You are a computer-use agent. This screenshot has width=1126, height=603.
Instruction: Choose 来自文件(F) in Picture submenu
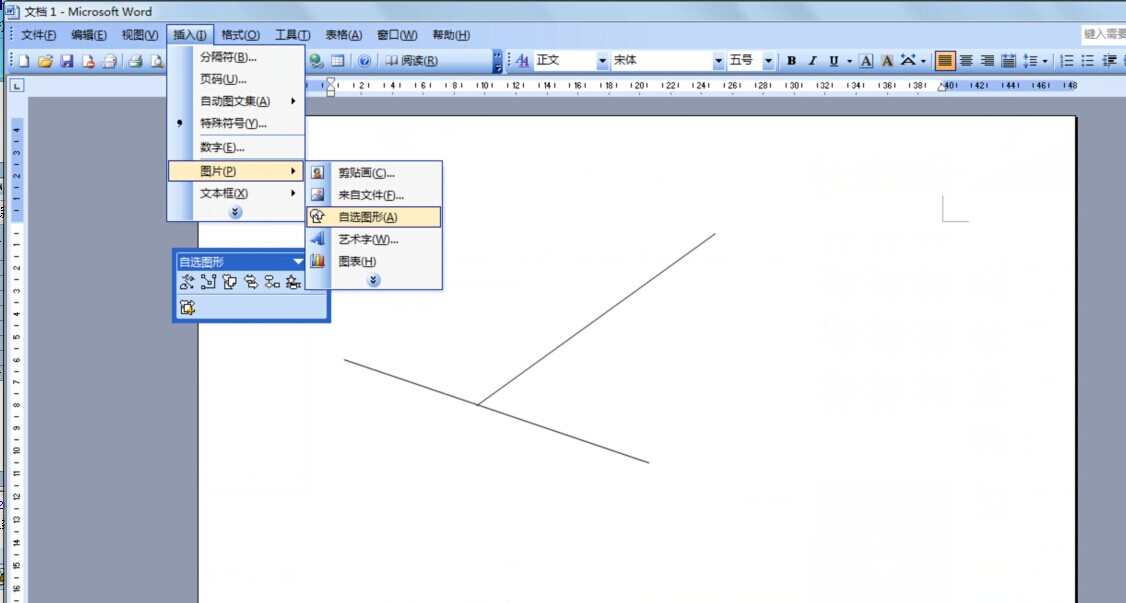point(373,195)
